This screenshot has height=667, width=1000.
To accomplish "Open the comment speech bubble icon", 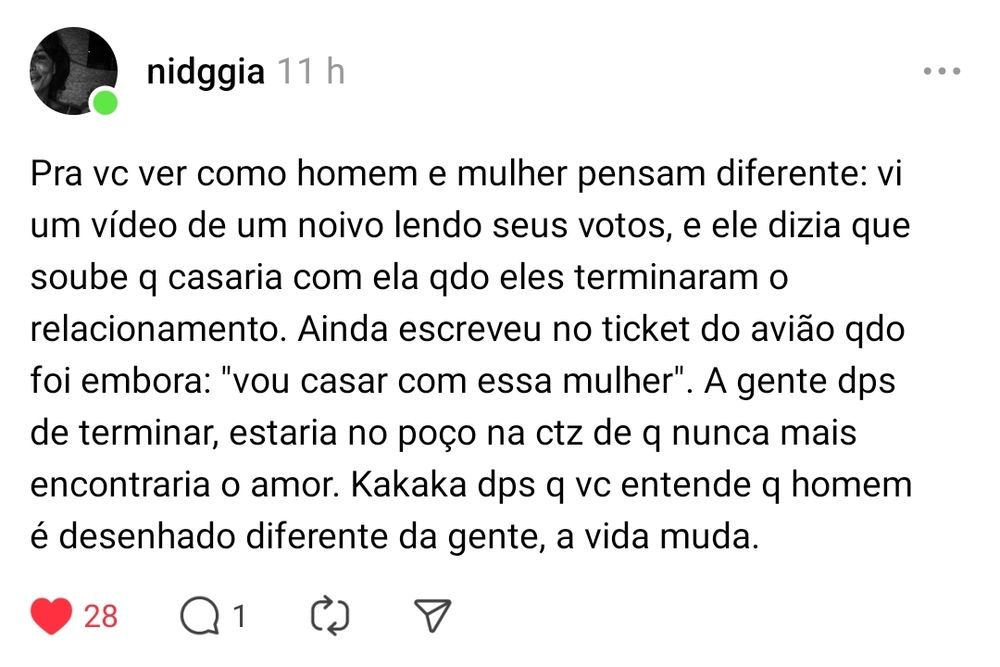I will point(199,617).
